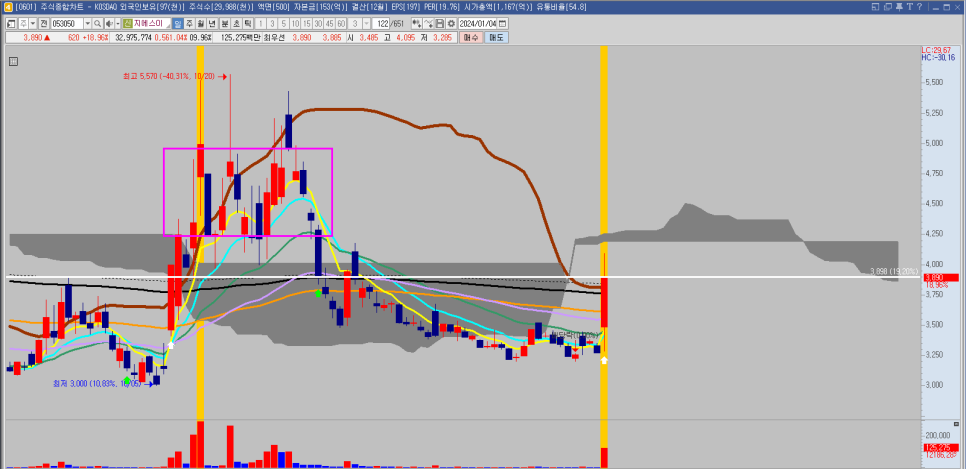Minimize the chart window
The width and height of the screenshot is (966, 469).
tap(935, 7)
